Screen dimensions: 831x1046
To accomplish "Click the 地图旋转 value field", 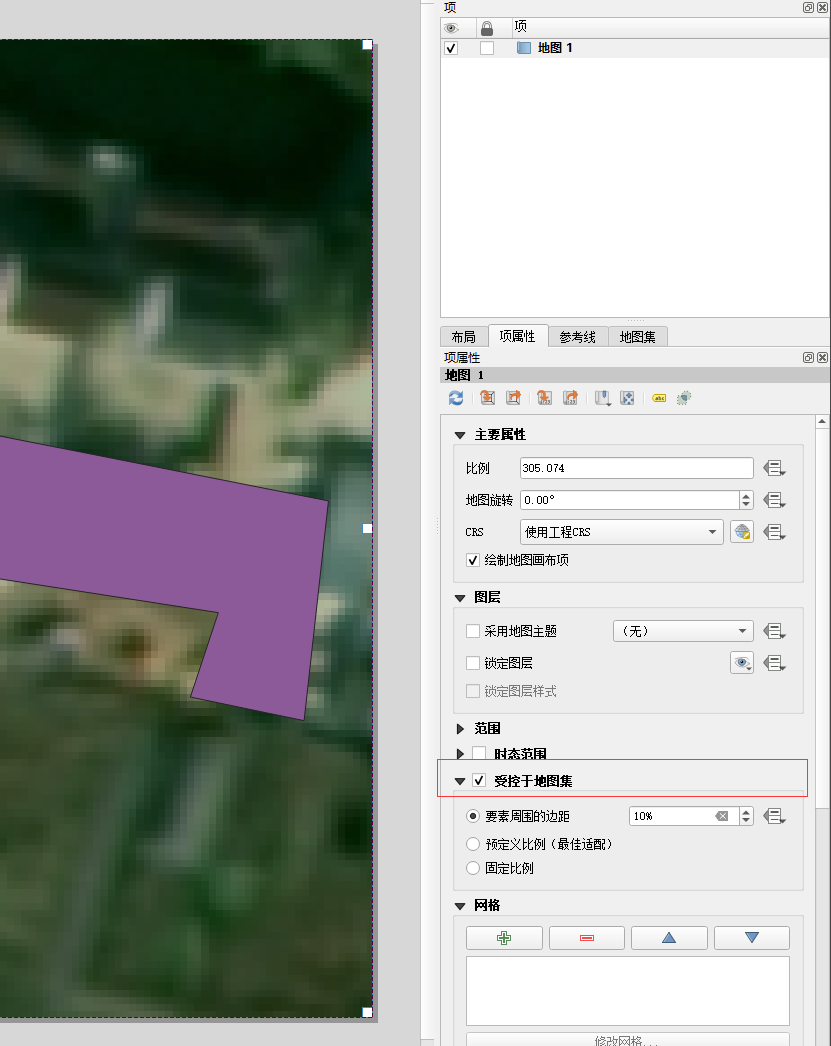I will [x=630, y=499].
